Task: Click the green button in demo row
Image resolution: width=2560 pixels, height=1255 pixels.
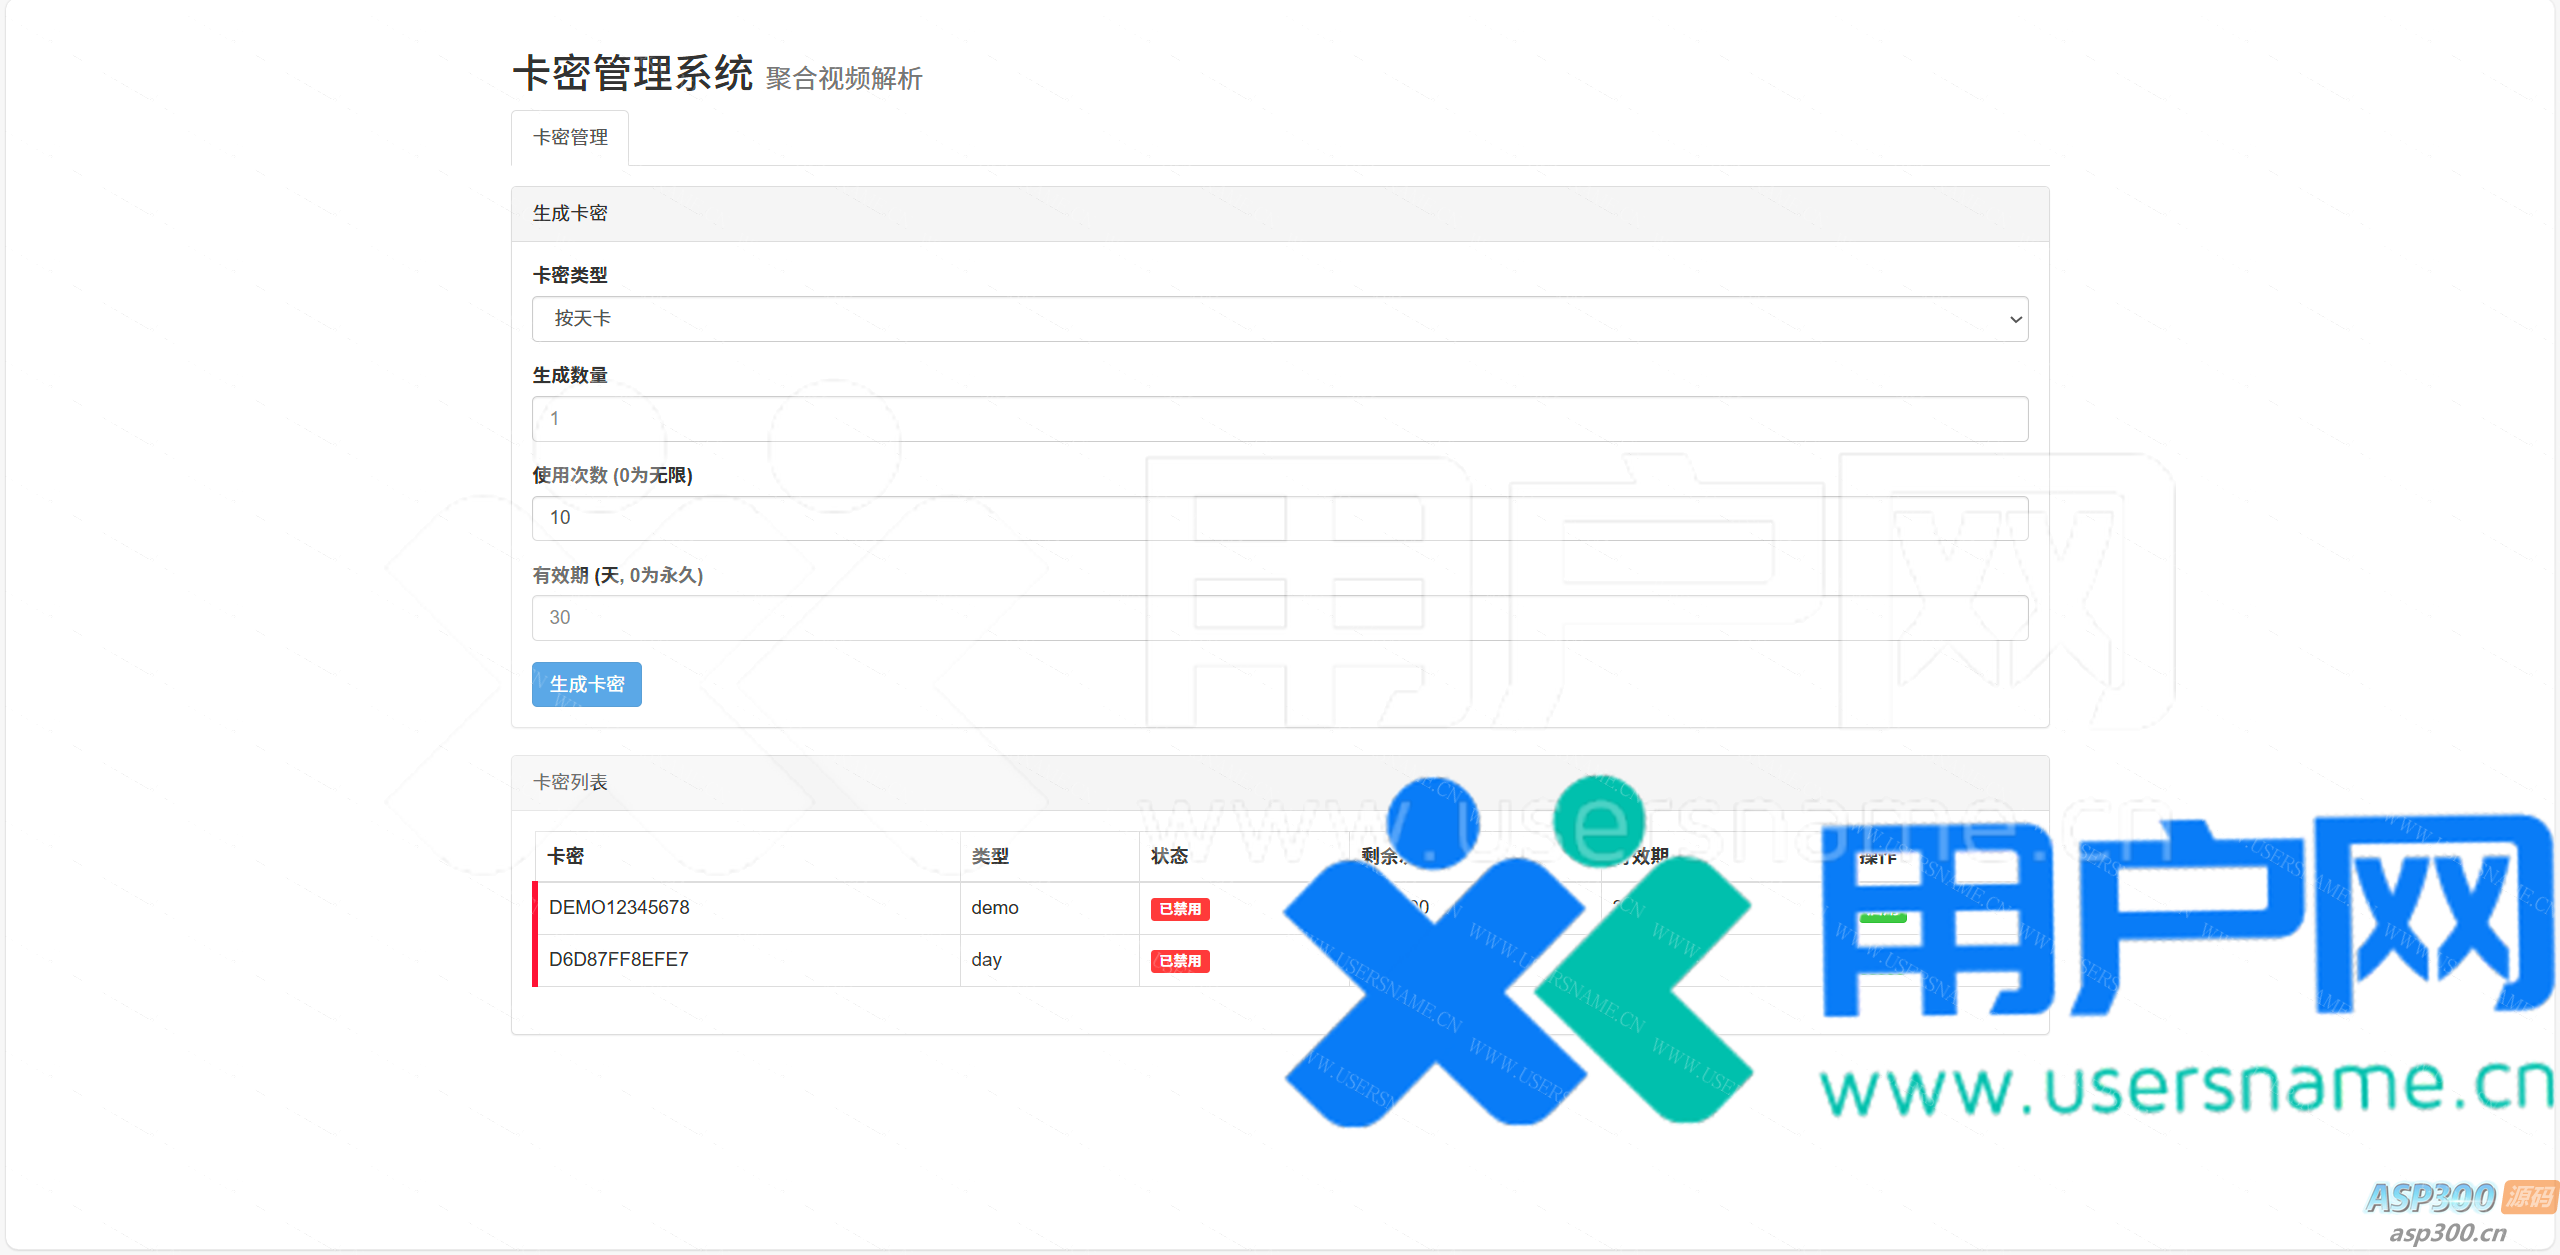Action: (1882, 916)
